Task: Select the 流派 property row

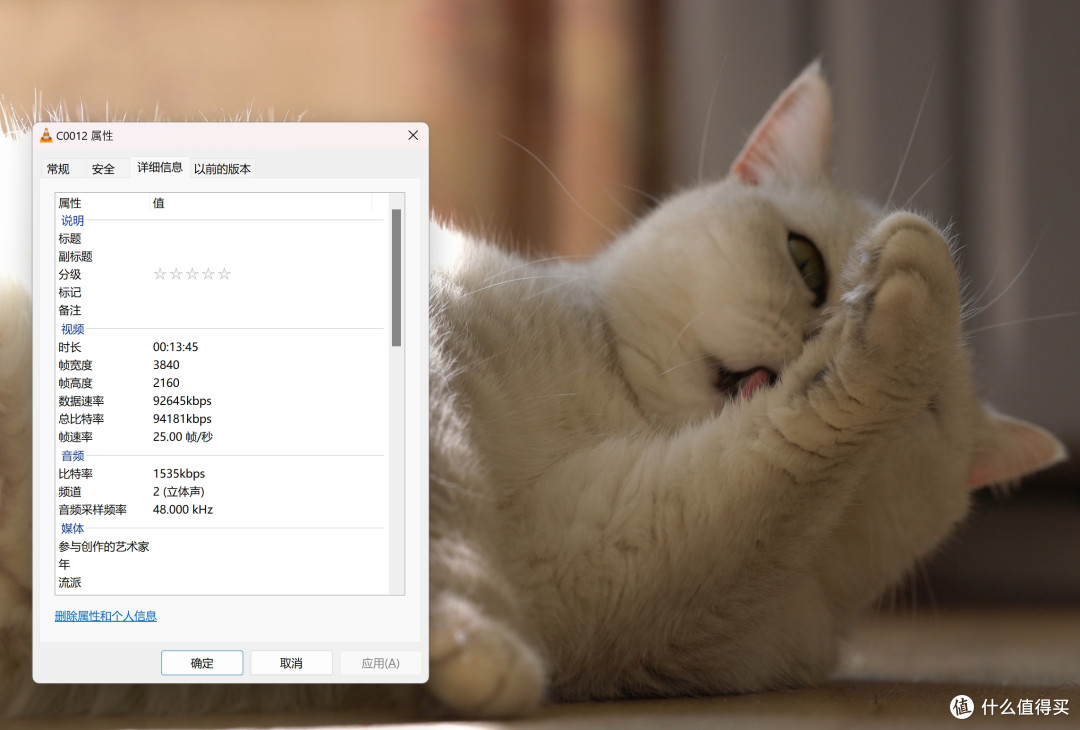Action: tap(222, 582)
